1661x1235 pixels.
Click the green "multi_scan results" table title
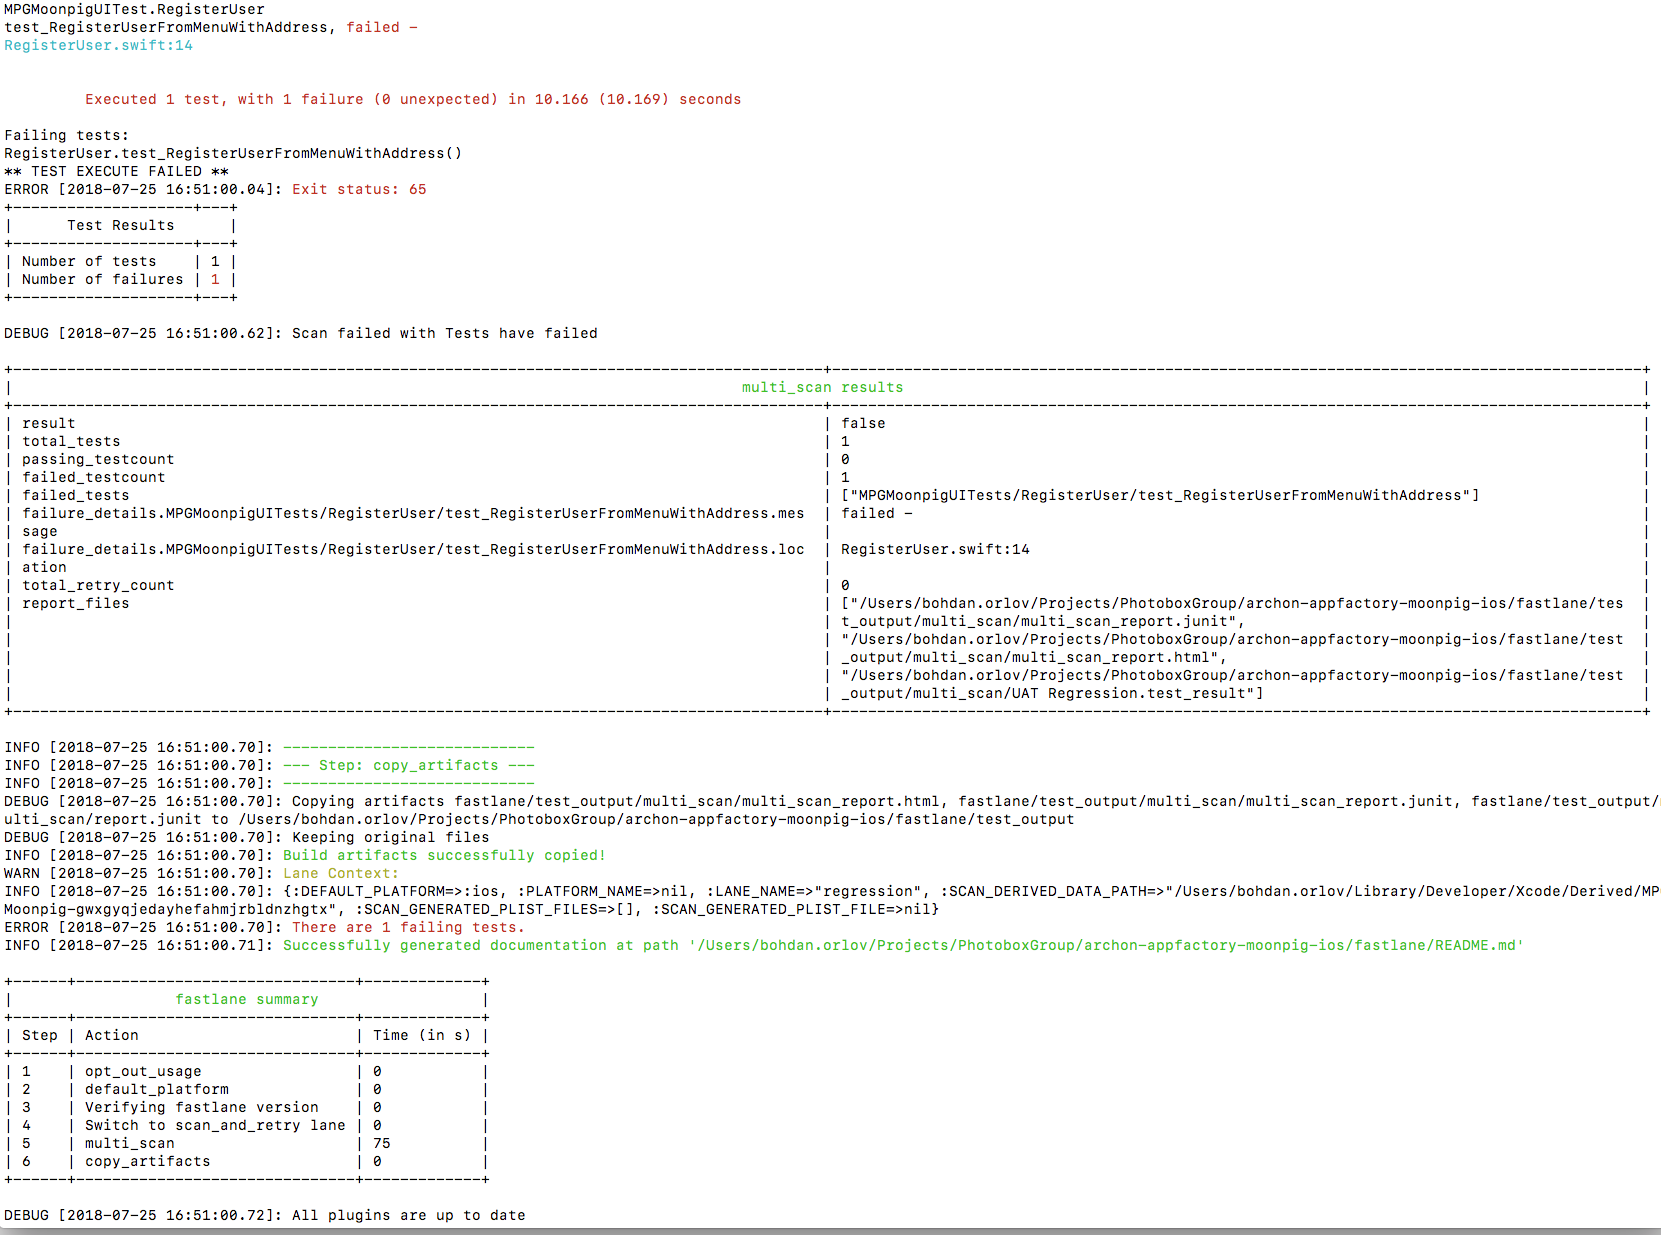822,387
